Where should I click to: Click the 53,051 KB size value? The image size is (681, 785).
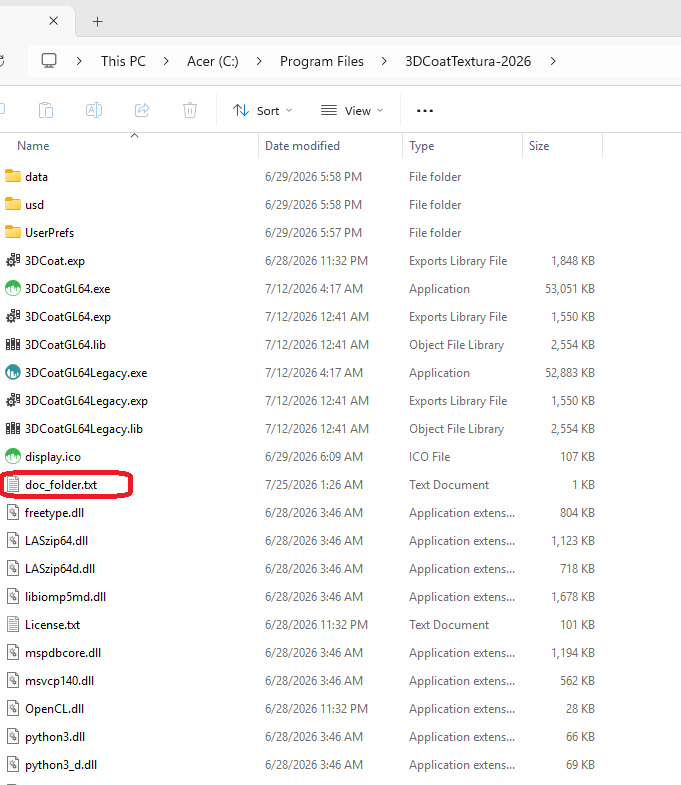coord(570,289)
